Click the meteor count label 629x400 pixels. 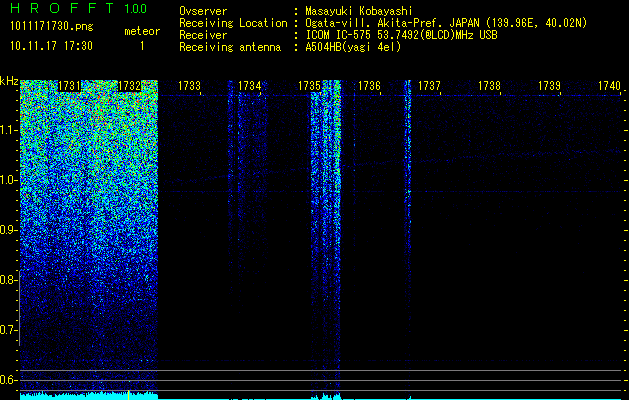(x=142, y=31)
